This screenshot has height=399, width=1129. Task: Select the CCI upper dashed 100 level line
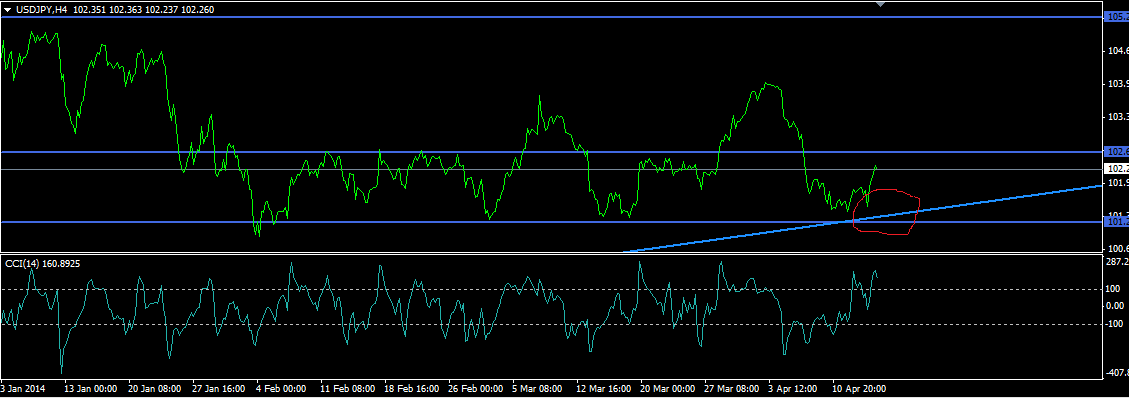(552, 290)
